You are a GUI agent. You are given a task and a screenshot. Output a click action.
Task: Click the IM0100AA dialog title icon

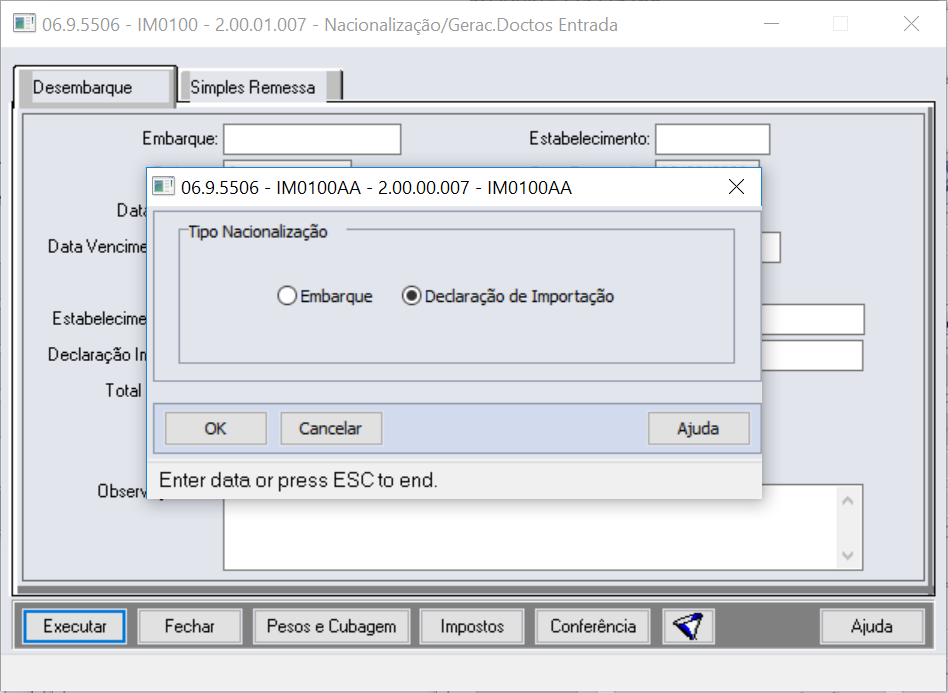[x=163, y=187]
